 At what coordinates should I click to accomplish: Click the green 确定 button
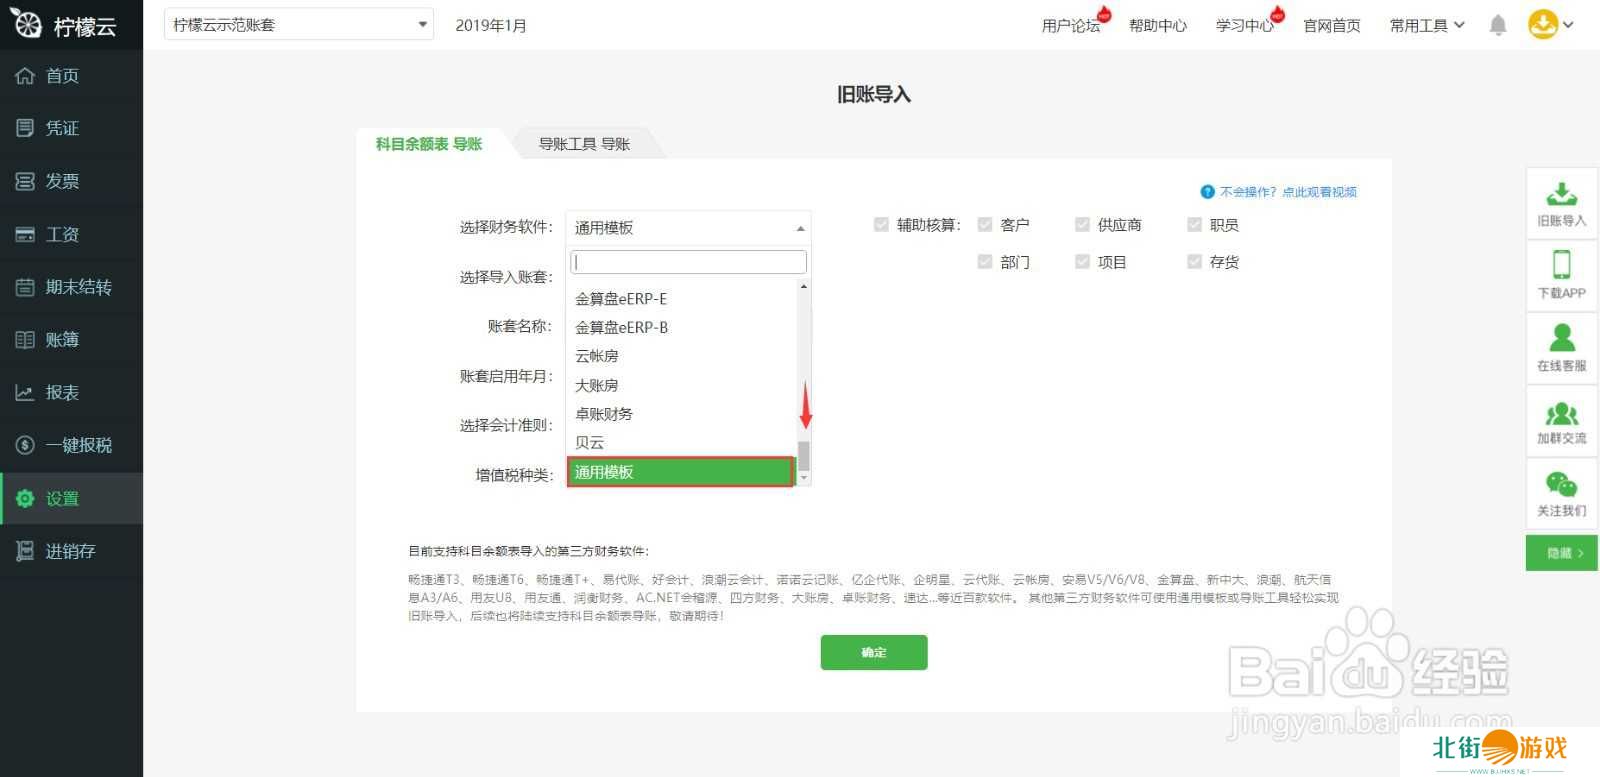[x=873, y=652]
